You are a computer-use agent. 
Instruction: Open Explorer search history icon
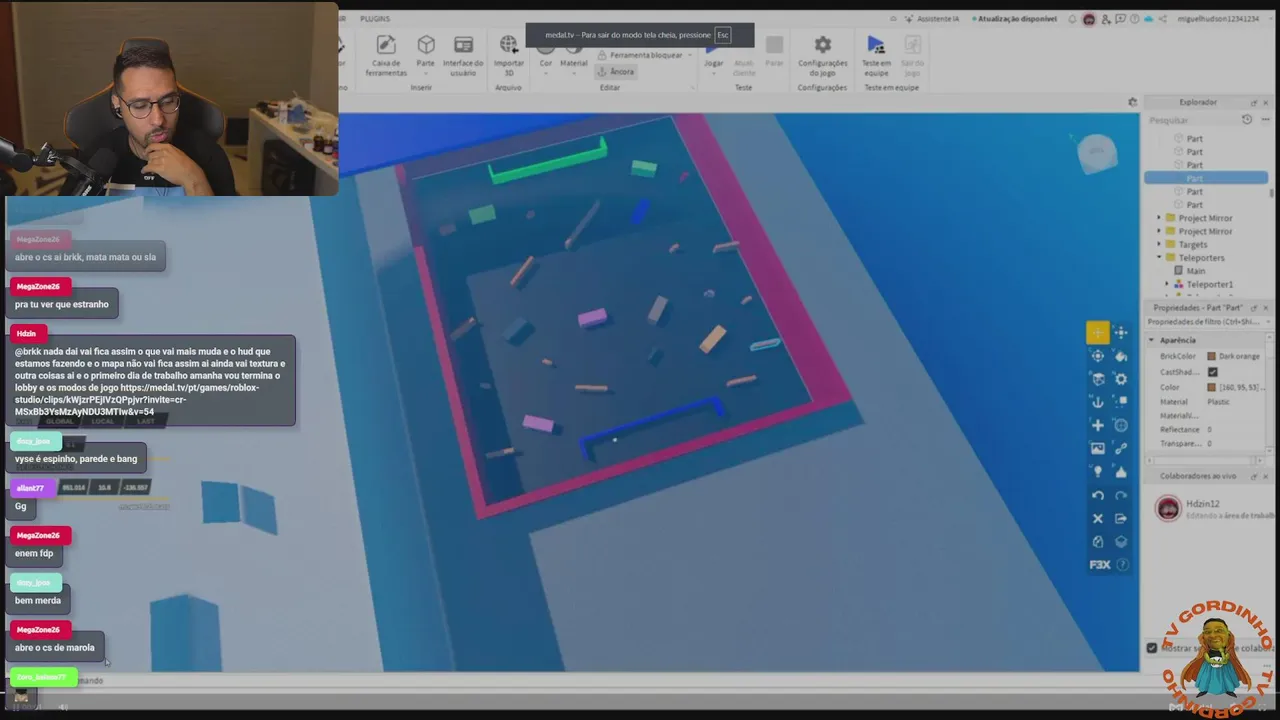tap(1246, 120)
